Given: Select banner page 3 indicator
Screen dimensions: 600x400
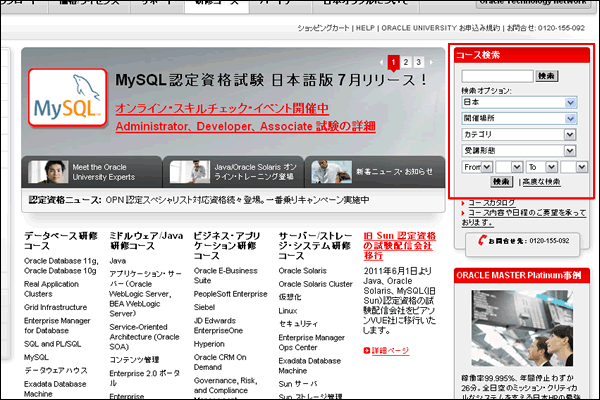Looking at the screenshot, I should click(419, 62).
